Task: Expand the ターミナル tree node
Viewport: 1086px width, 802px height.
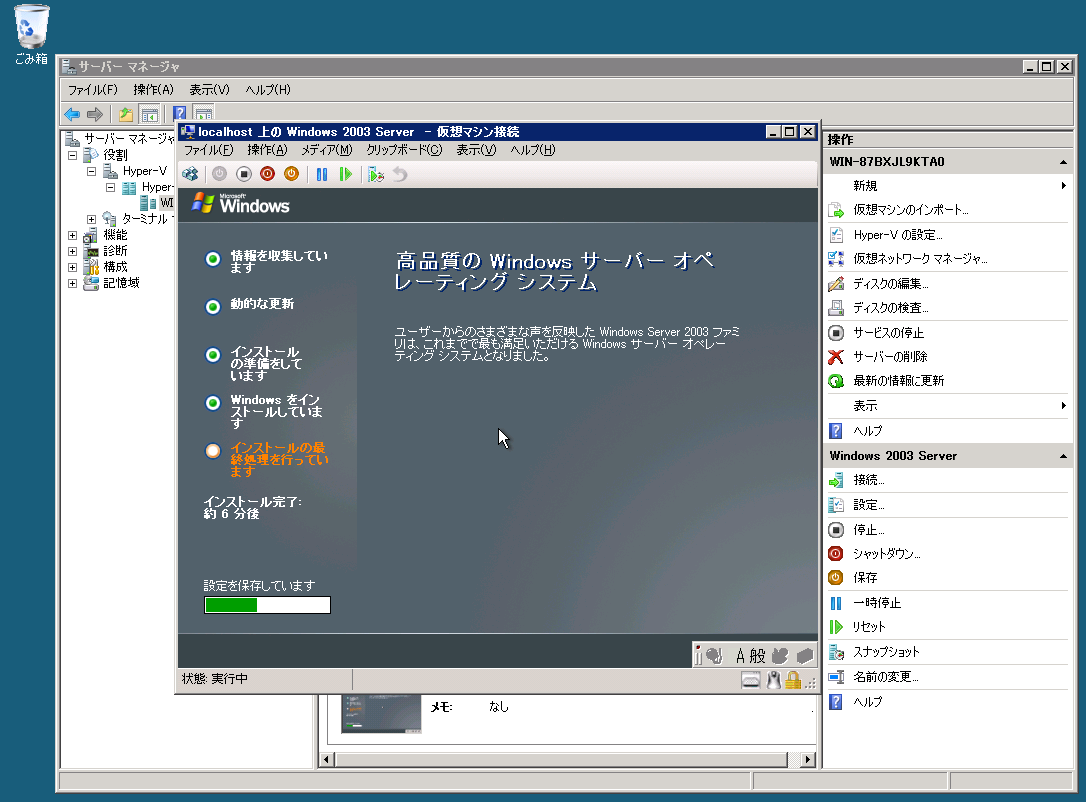Action: (91, 219)
